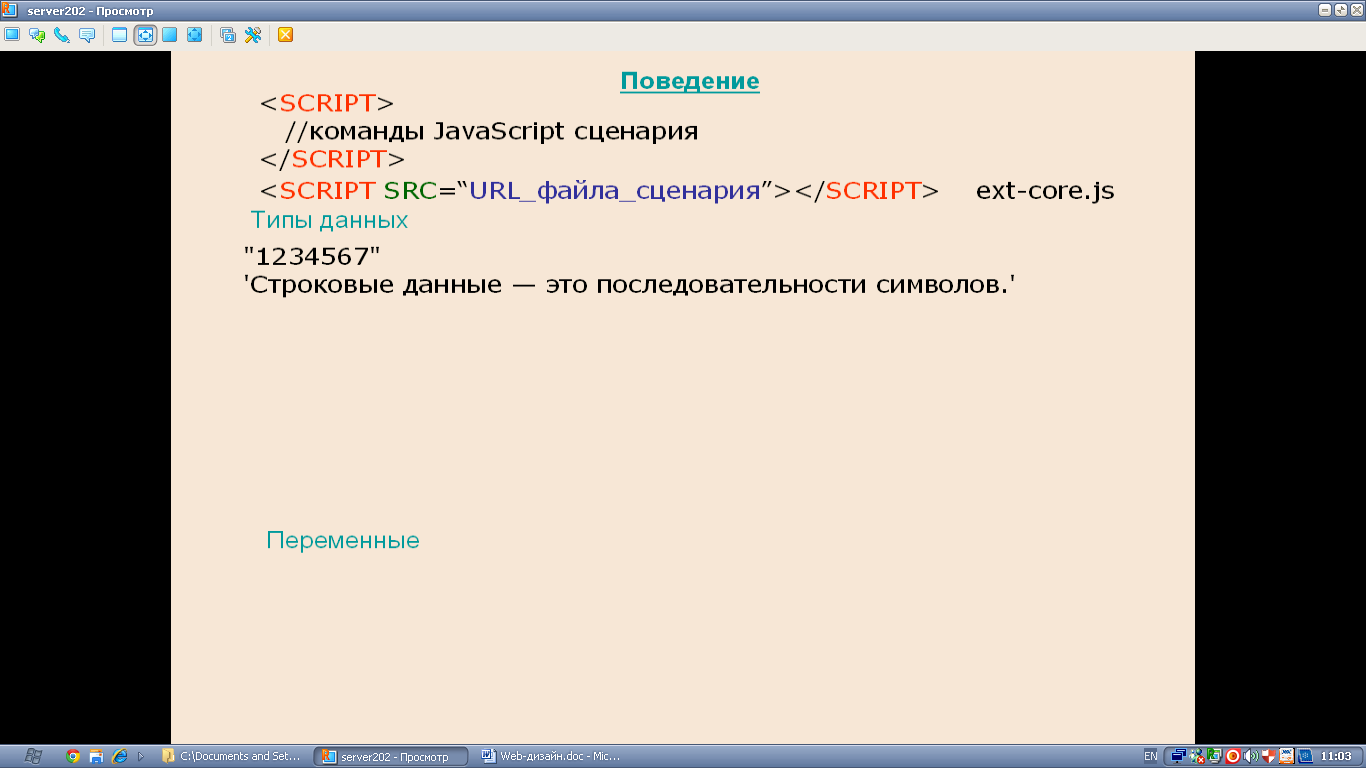The width and height of the screenshot is (1366, 768).
Task: Select the plain blue square view mode
Action: 170,35
